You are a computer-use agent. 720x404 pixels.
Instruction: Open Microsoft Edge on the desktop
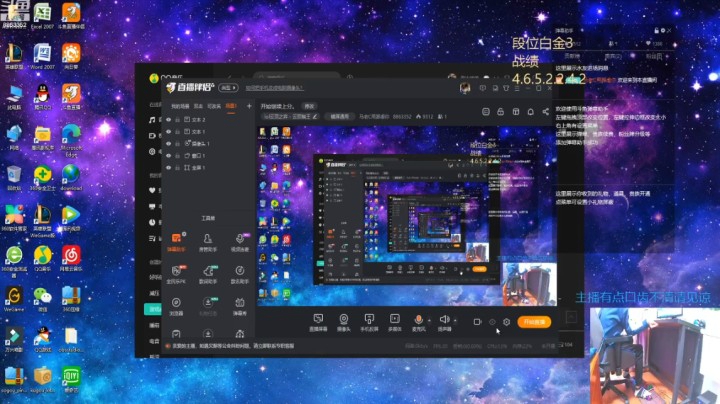[71, 140]
